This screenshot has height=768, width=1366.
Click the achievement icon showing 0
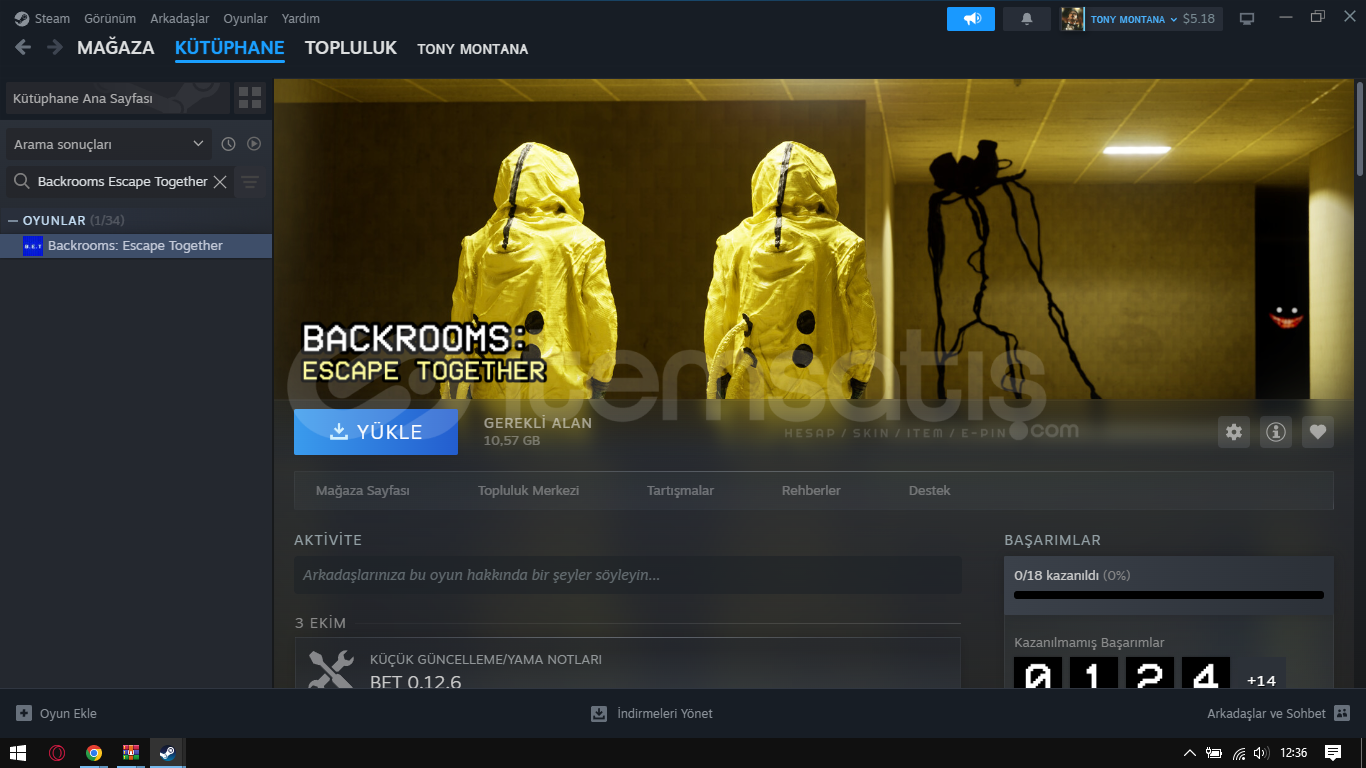[x=1038, y=673]
